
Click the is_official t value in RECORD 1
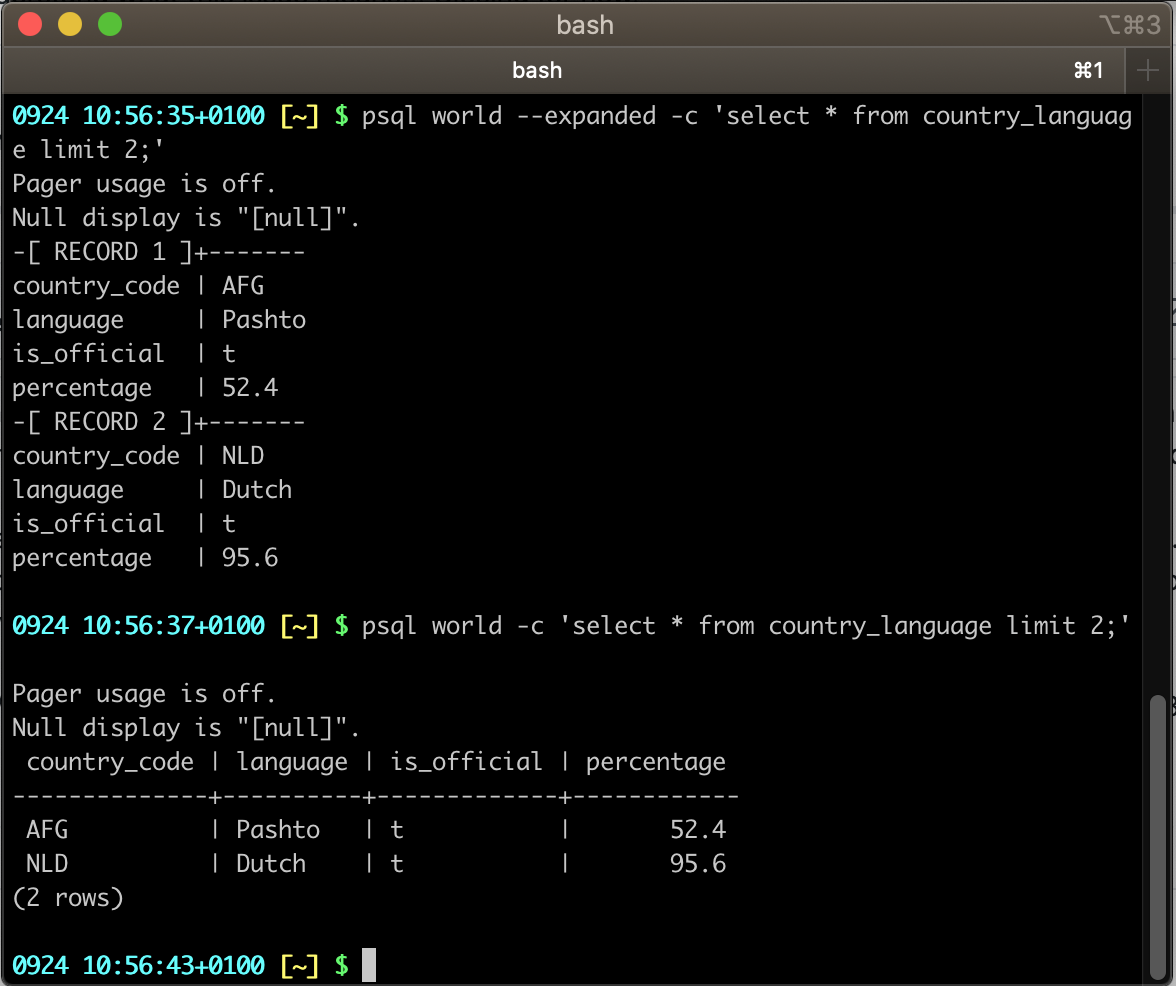pyautogui.click(x=229, y=354)
